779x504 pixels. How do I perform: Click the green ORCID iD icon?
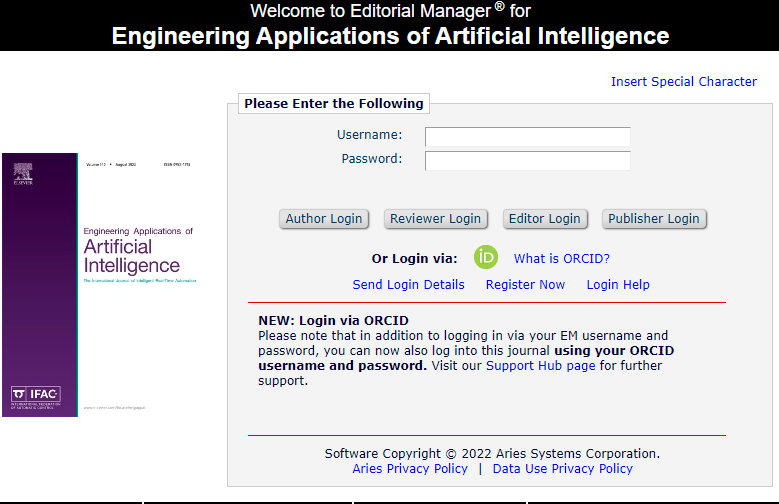click(x=486, y=257)
